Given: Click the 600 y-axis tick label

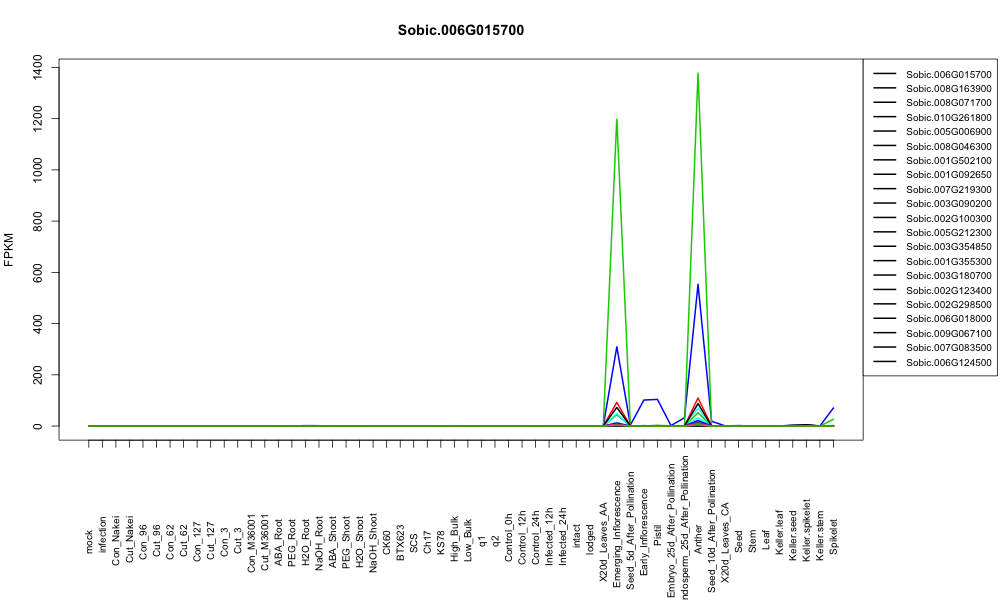Looking at the screenshot, I should [38, 272].
